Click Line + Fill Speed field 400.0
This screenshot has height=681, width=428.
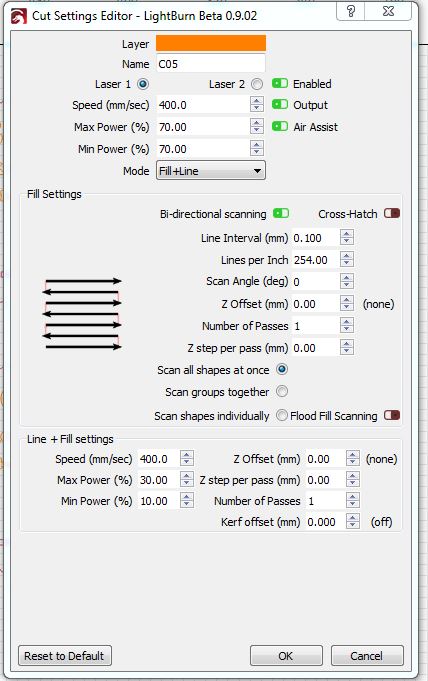[x=158, y=459]
